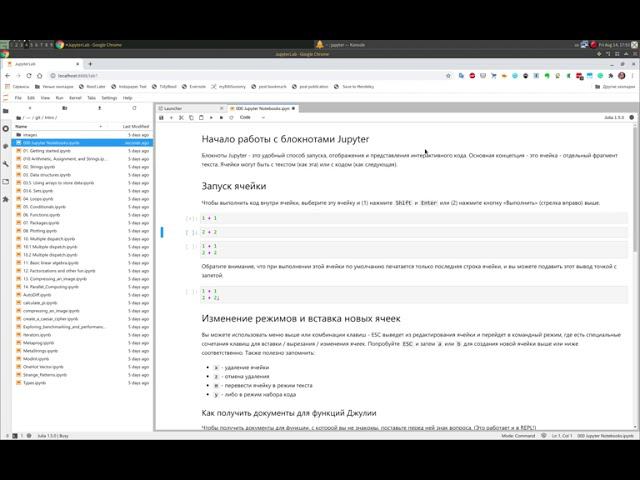Open the File Browser sidebar folder icon
Screen dimensions: 640x480
(x=6, y=111)
